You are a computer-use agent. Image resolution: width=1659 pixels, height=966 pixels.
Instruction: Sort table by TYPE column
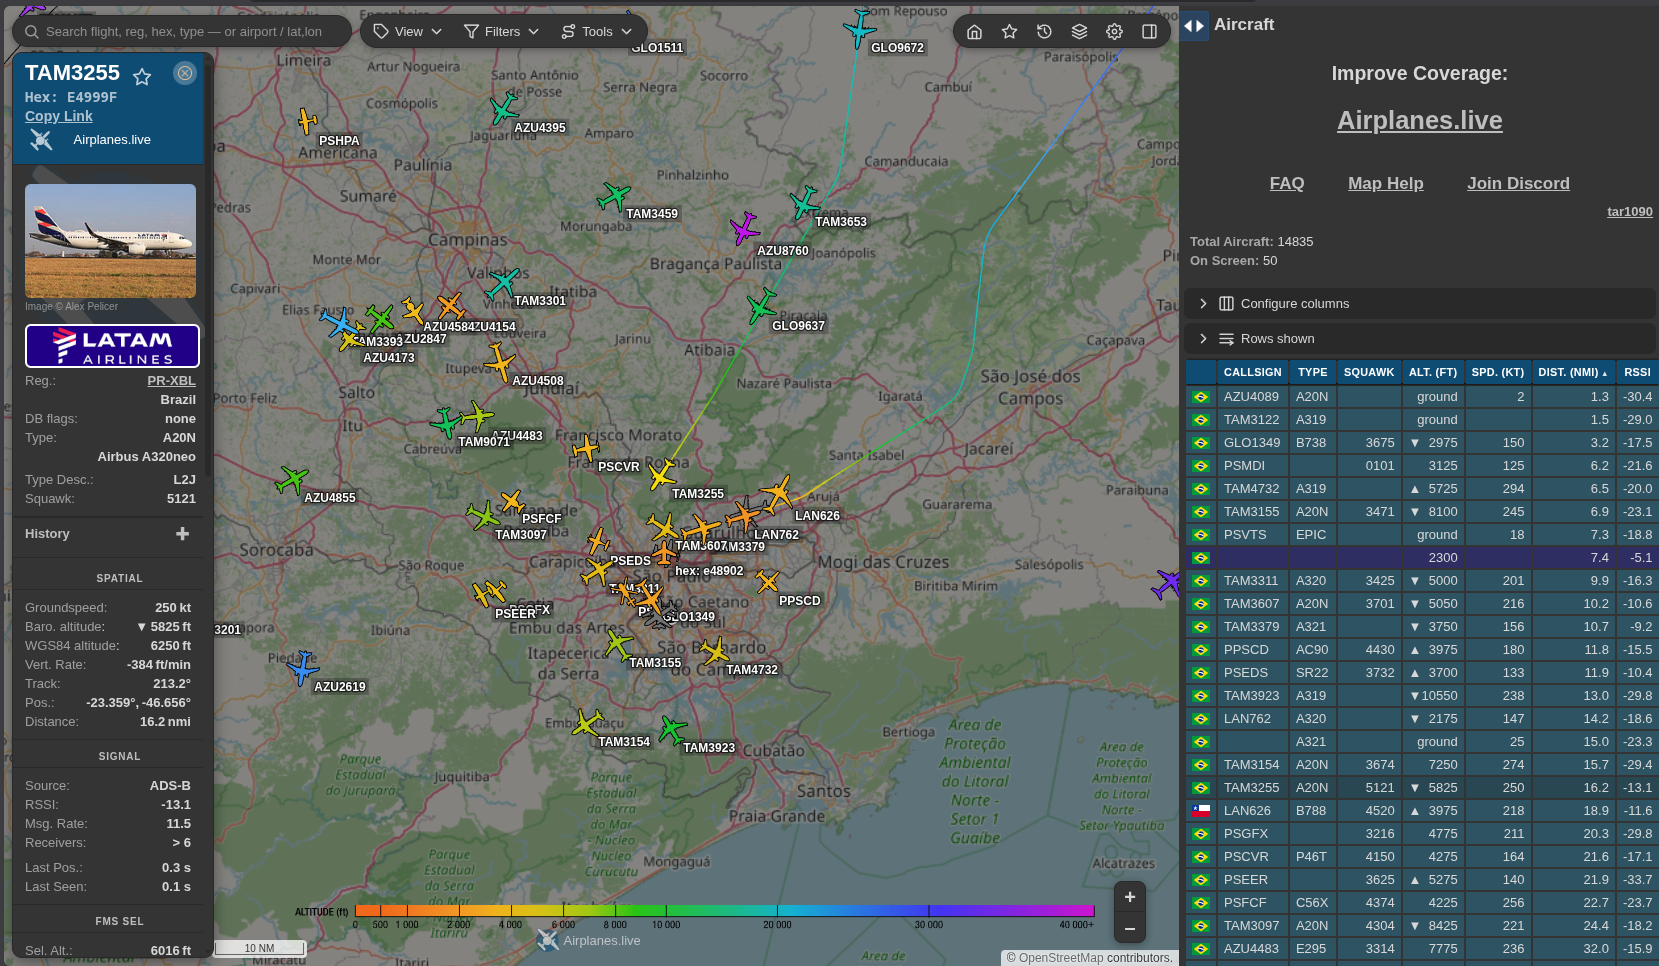click(x=1312, y=372)
